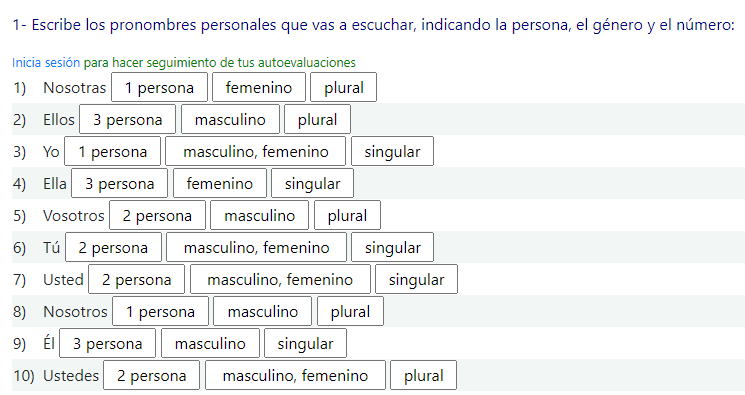Image resolution: width=745 pixels, height=395 pixels.
Task: Select the 'singular' field in the Yo row
Action: coord(392,151)
